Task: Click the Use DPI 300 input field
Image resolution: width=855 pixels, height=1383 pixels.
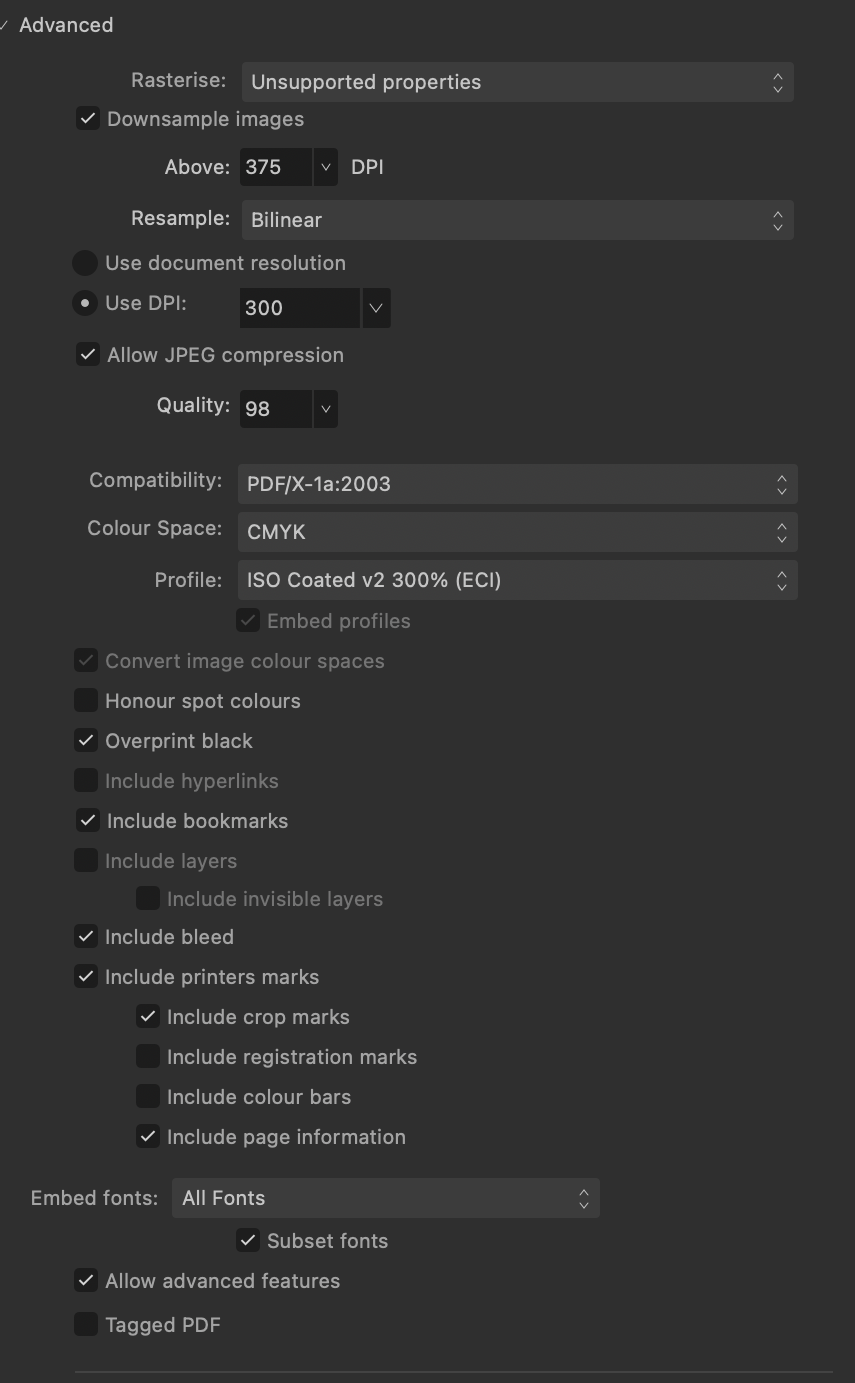Action: 300,308
